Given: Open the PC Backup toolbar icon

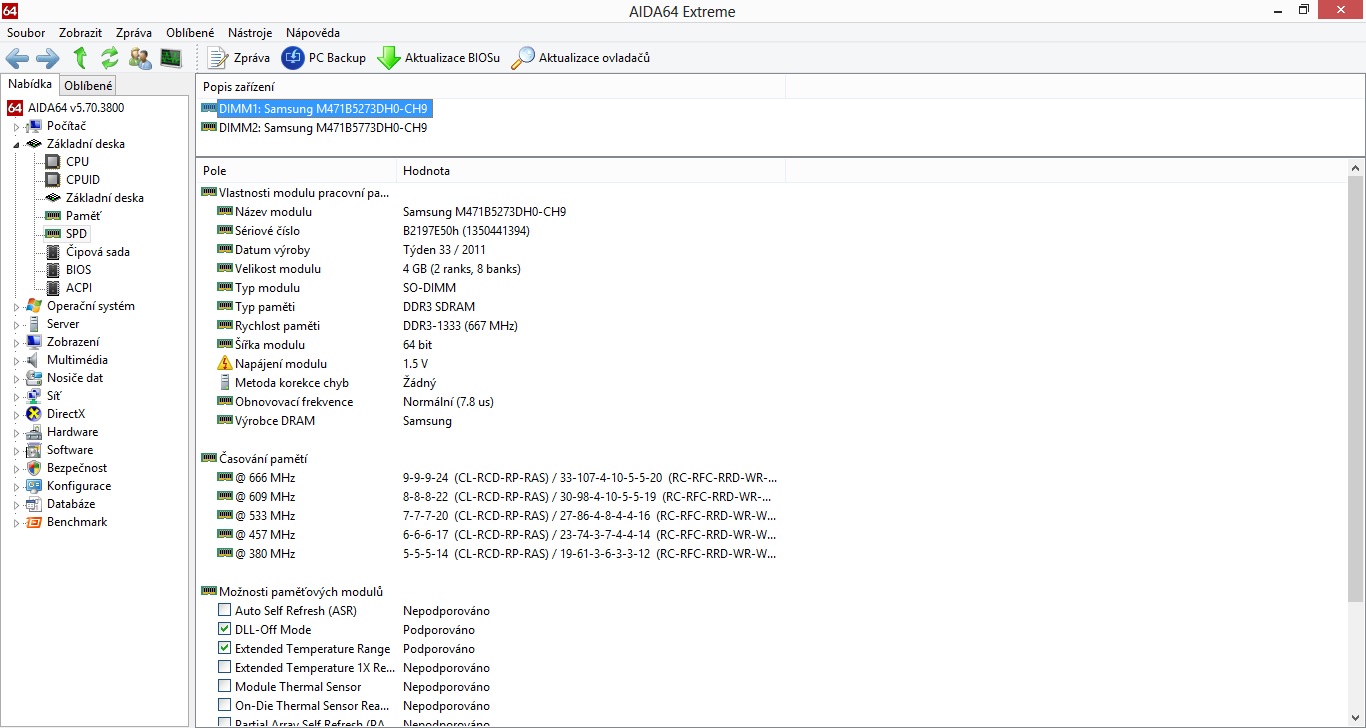Looking at the screenshot, I should 293,58.
